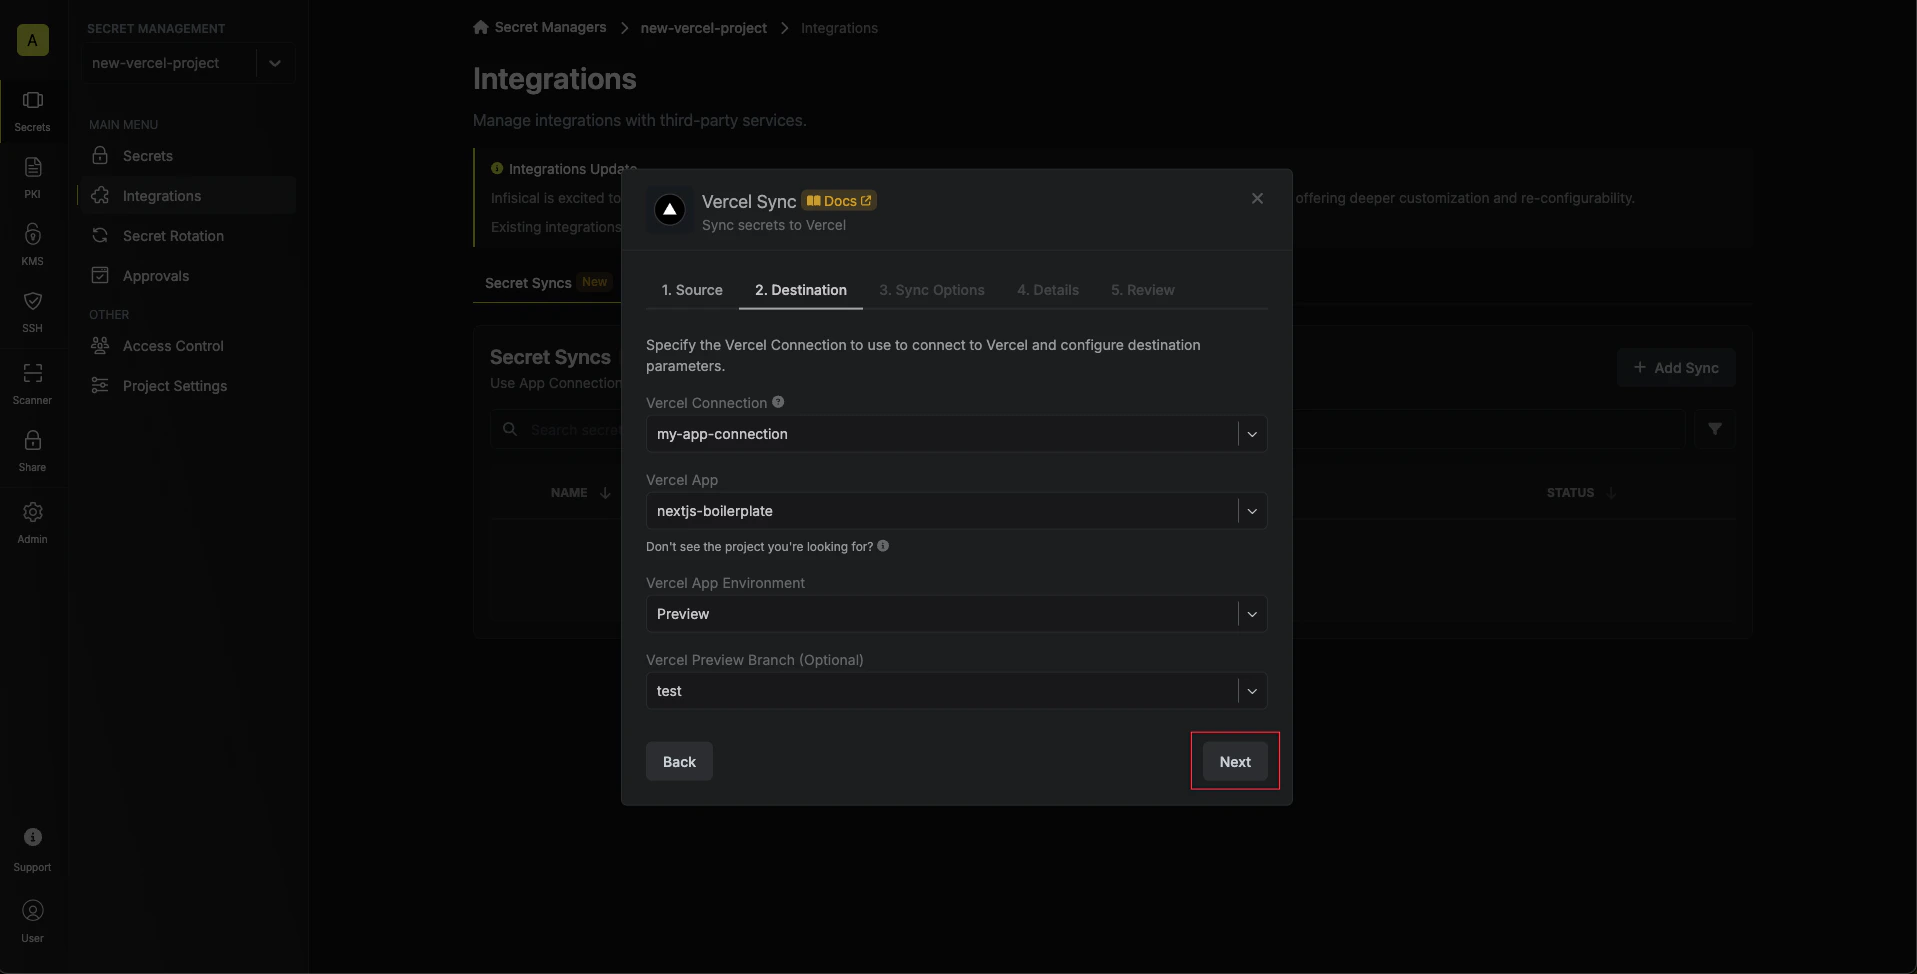Click info icon beside missing project hint
This screenshot has height=974, width=1917.
point(883,546)
